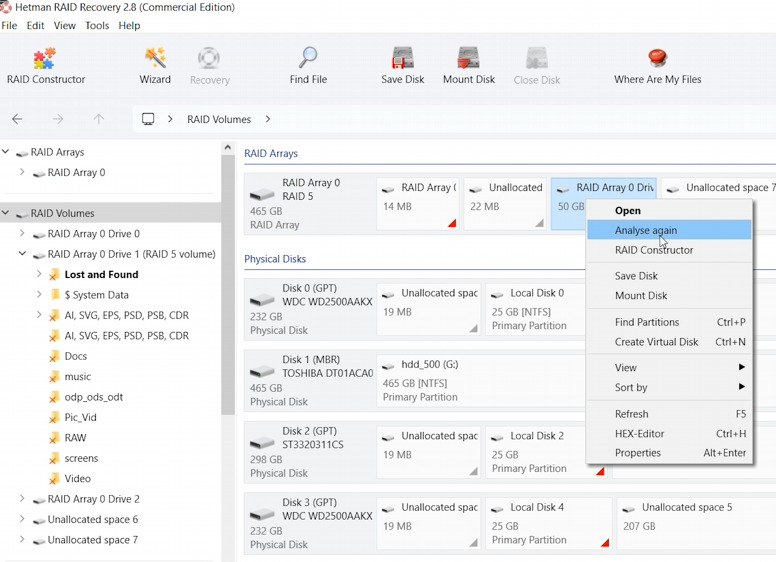Screen dimensions: 776x562
Task: Open the Edit menu
Action: pyautogui.click(x=35, y=25)
